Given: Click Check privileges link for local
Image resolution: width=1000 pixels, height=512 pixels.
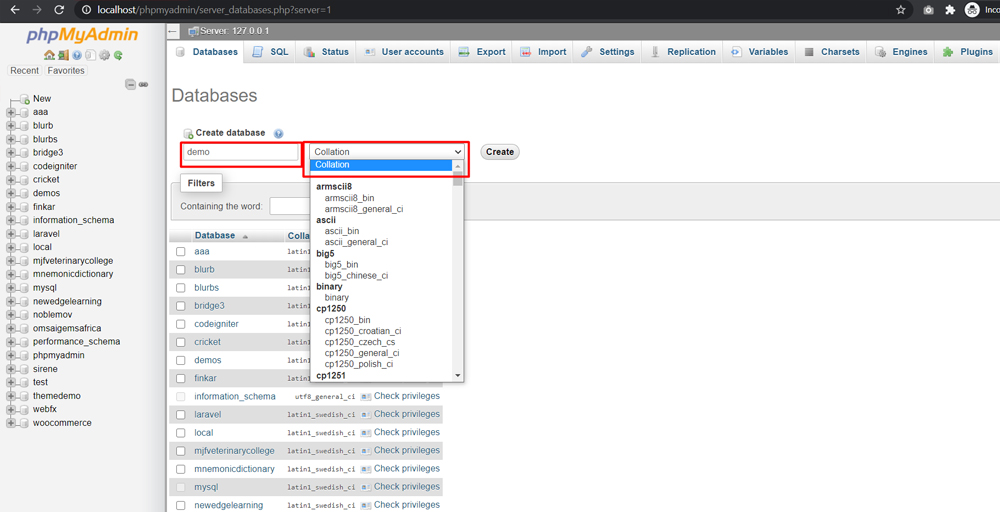Looking at the screenshot, I should point(406,432).
